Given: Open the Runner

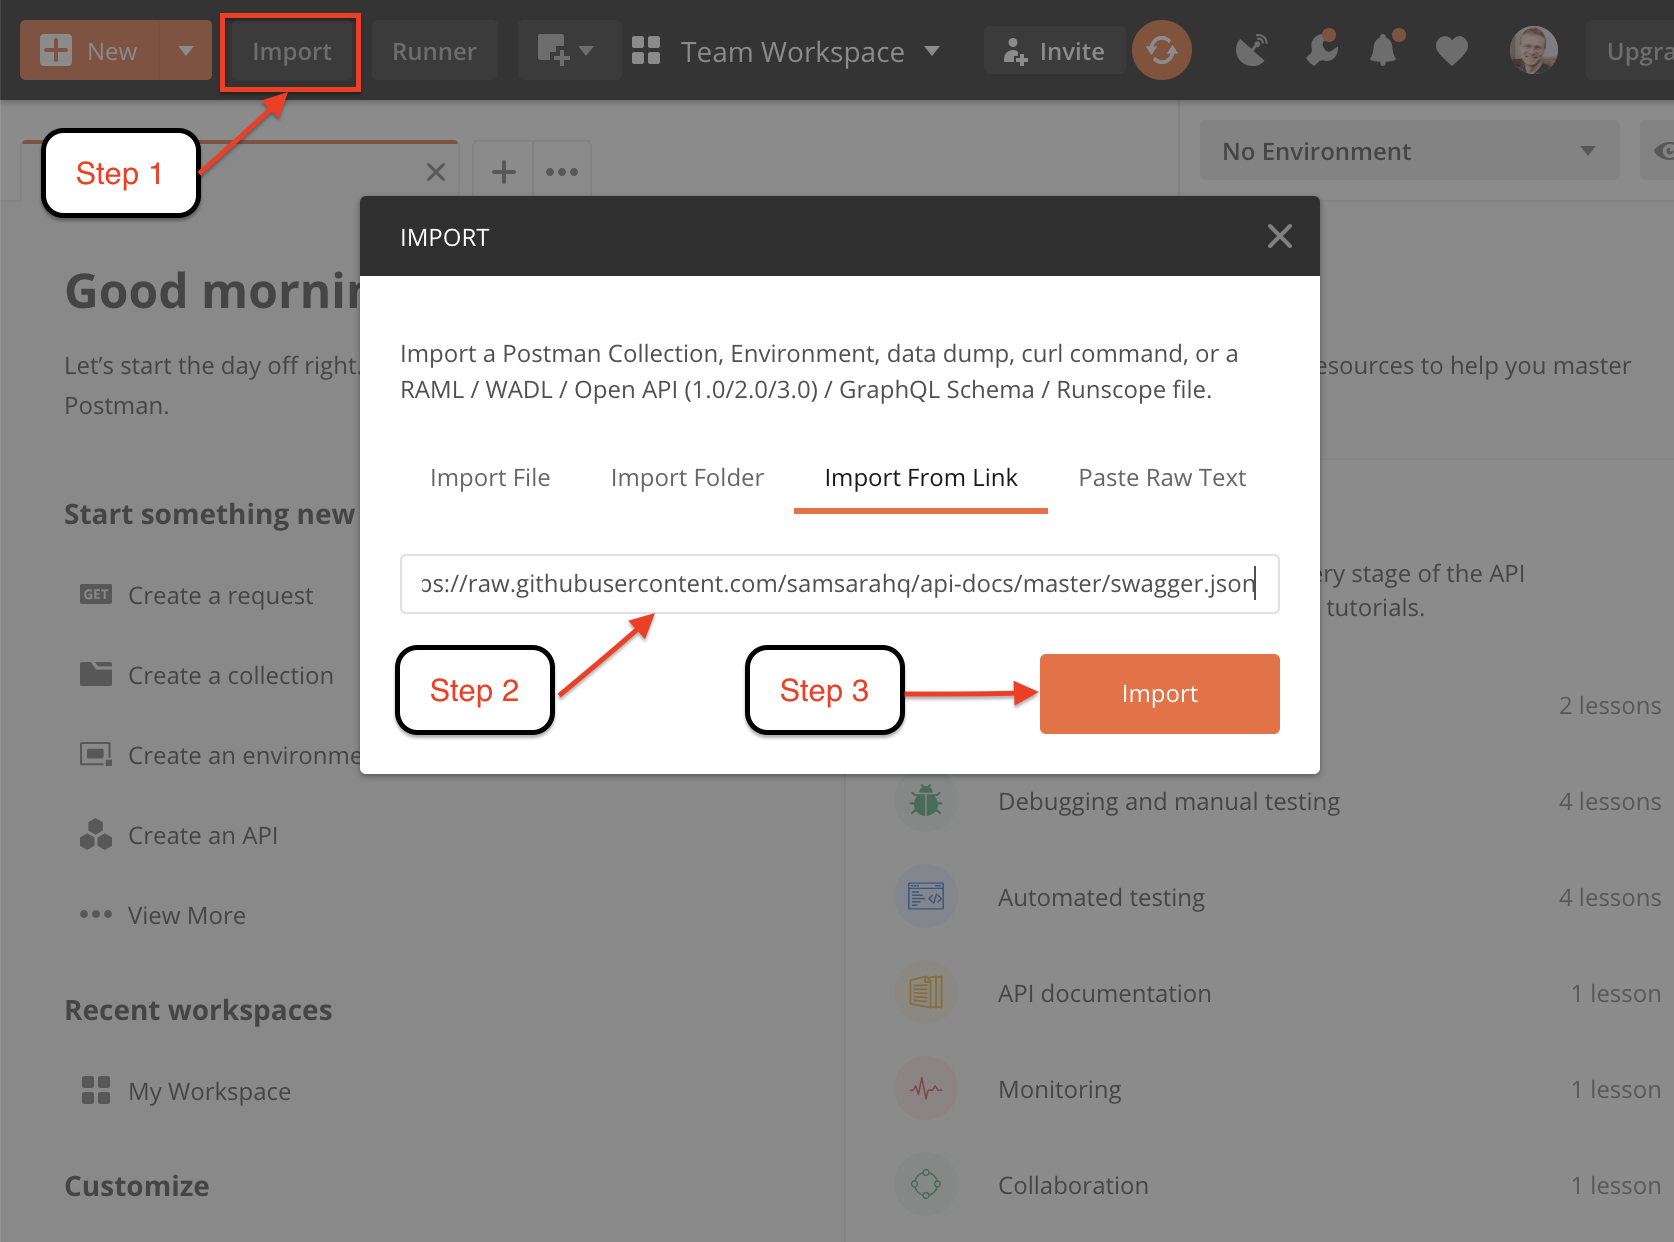Looking at the screenshot, I should coord(434,52).
